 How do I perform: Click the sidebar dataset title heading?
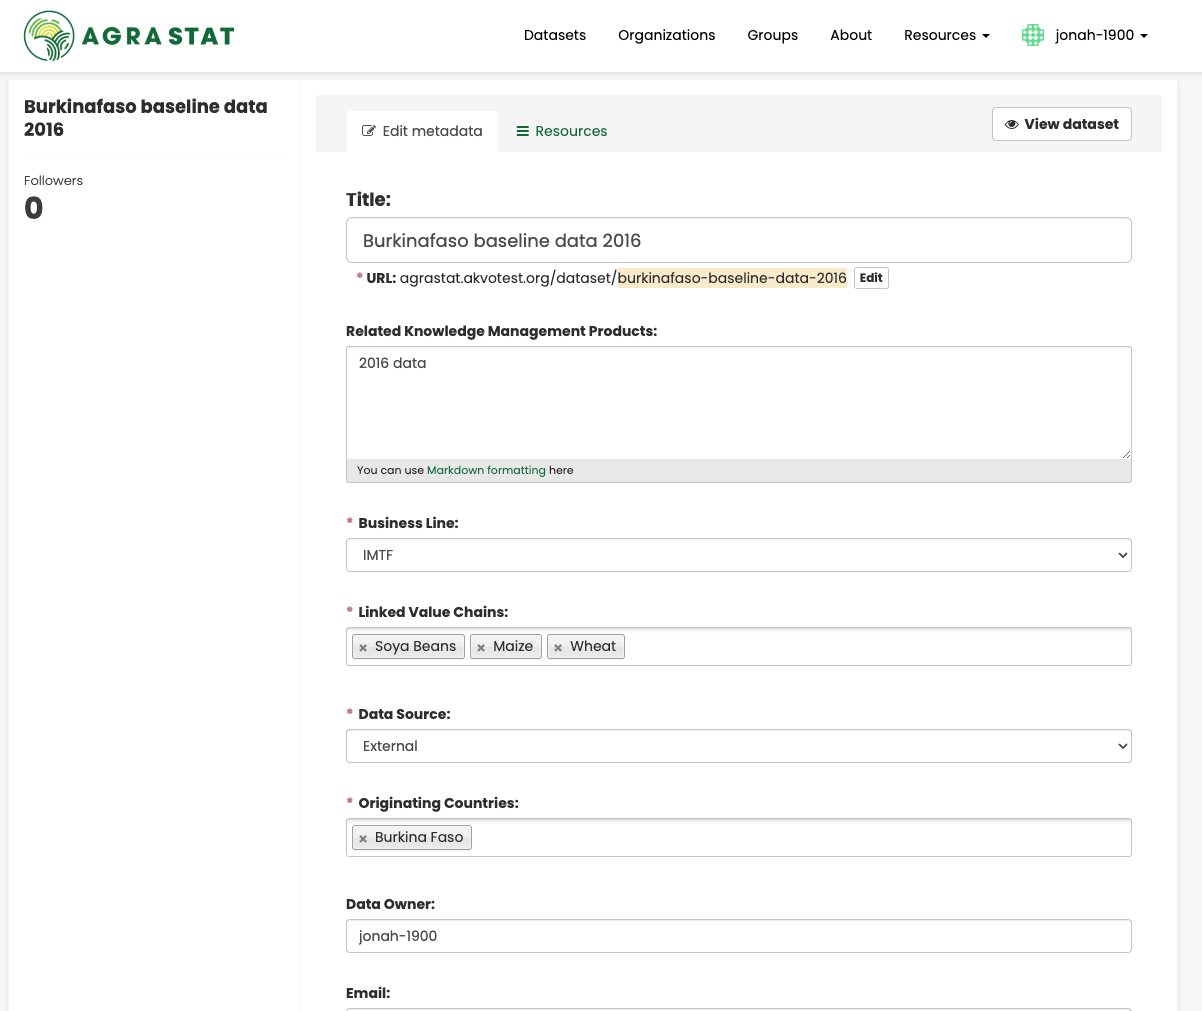(x=146, y=118)
